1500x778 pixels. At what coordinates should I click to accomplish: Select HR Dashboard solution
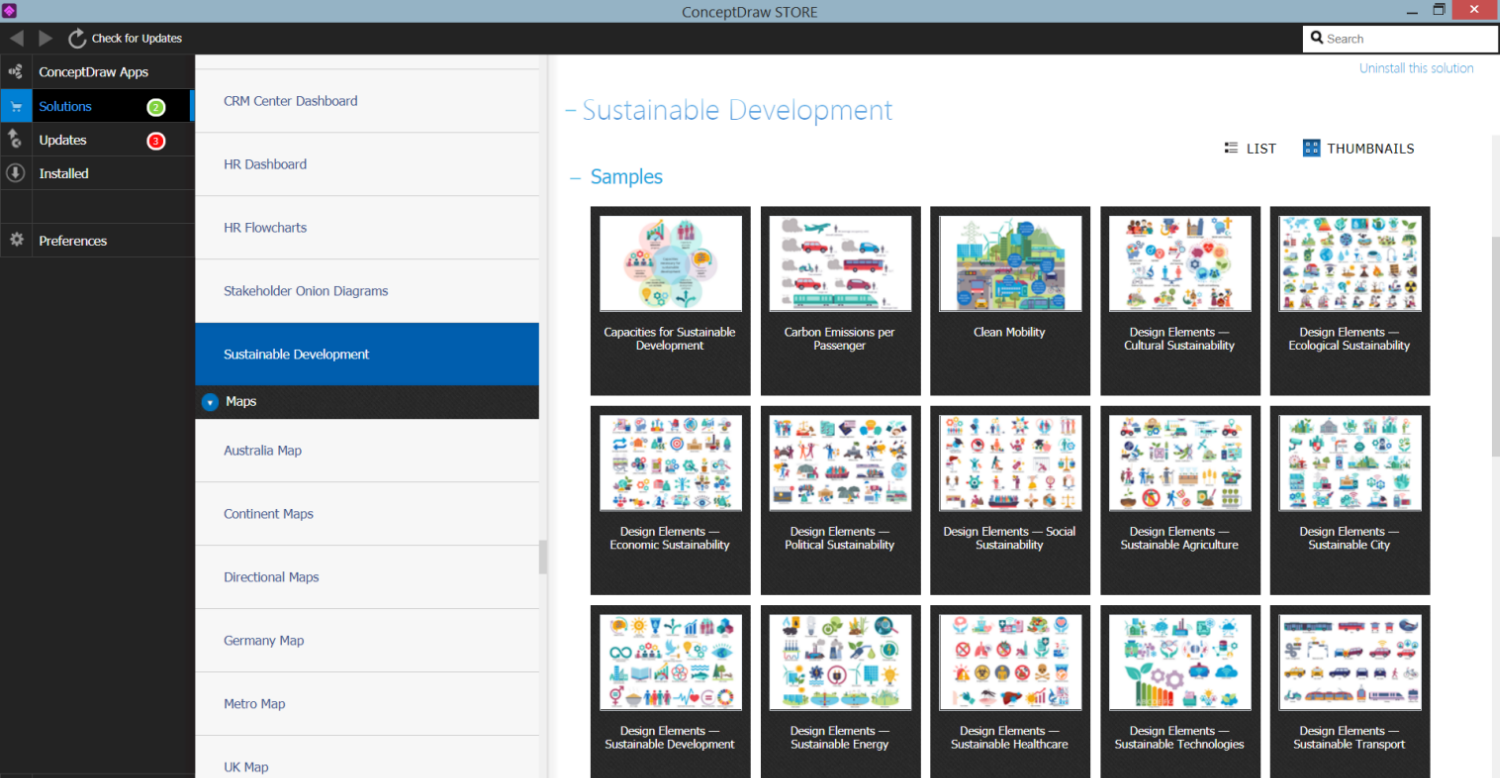(x=367, y=164)
